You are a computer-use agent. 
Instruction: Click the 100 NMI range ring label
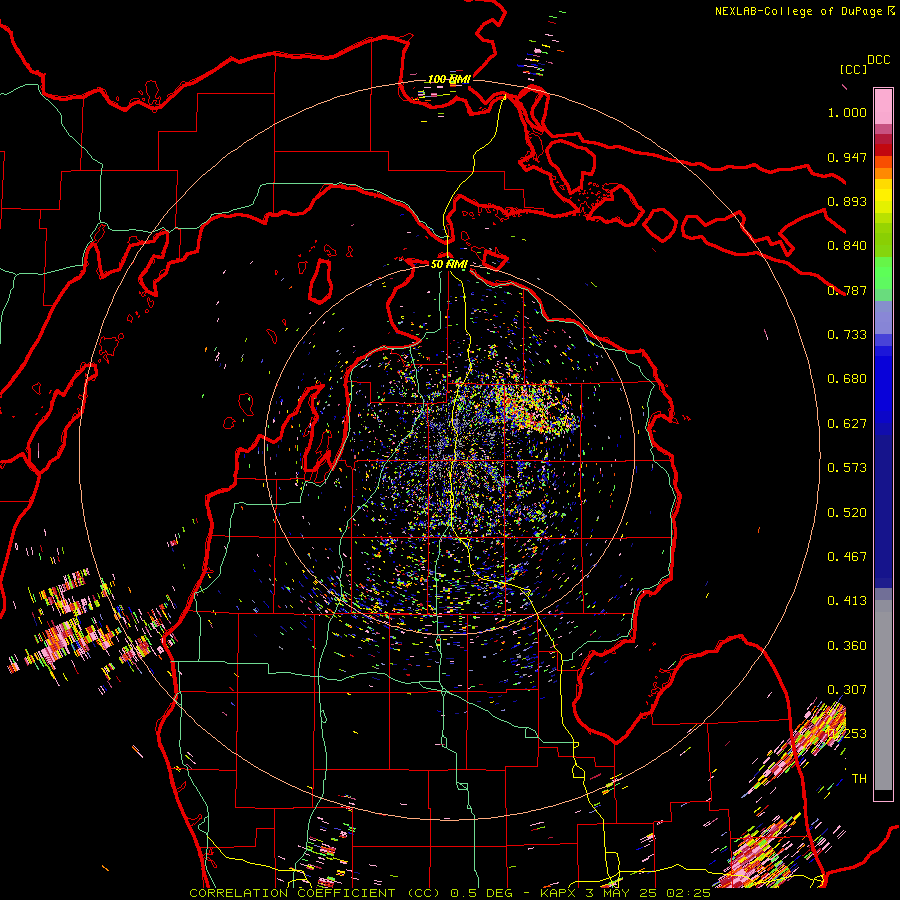click(449, 79)
